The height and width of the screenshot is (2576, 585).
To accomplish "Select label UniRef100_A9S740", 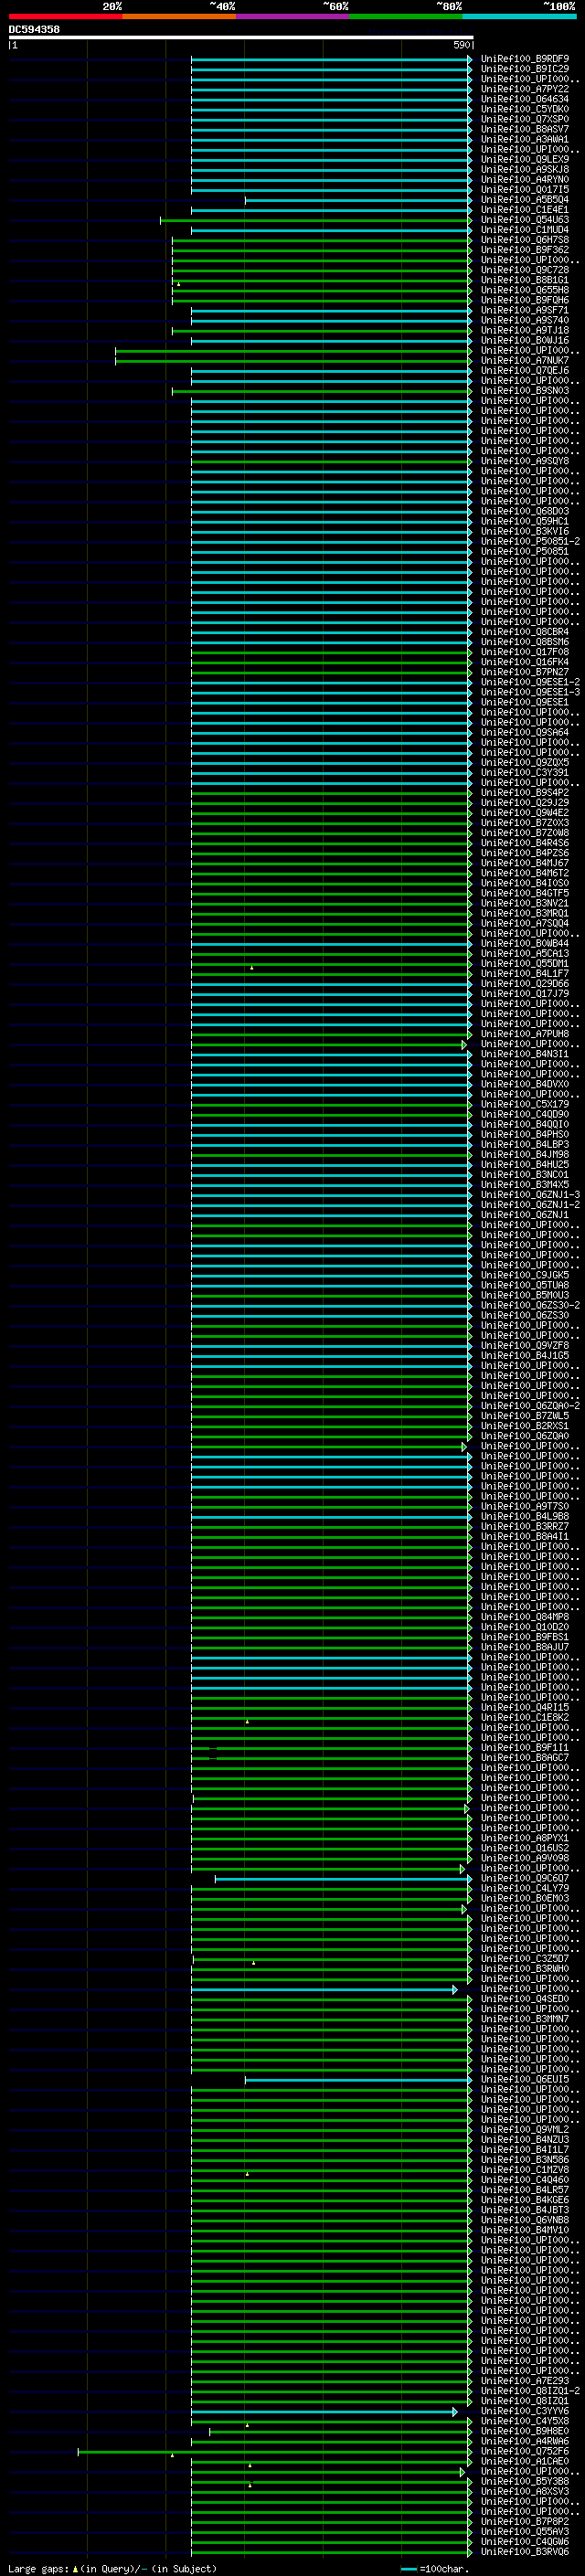I will (x=525, y=321).
